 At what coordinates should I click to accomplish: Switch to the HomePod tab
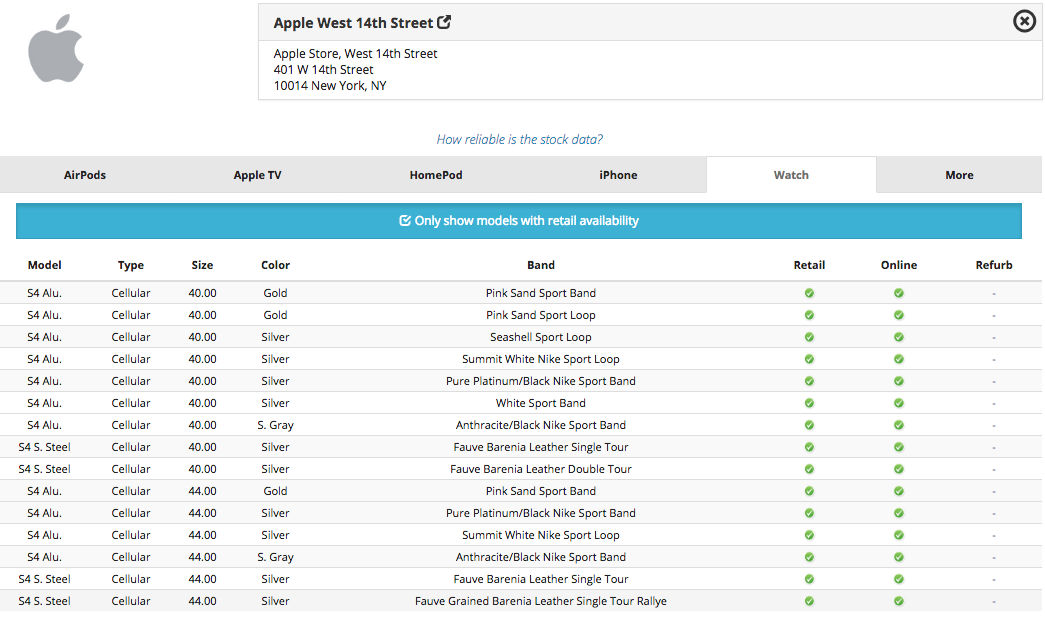[x=436, y=175]
